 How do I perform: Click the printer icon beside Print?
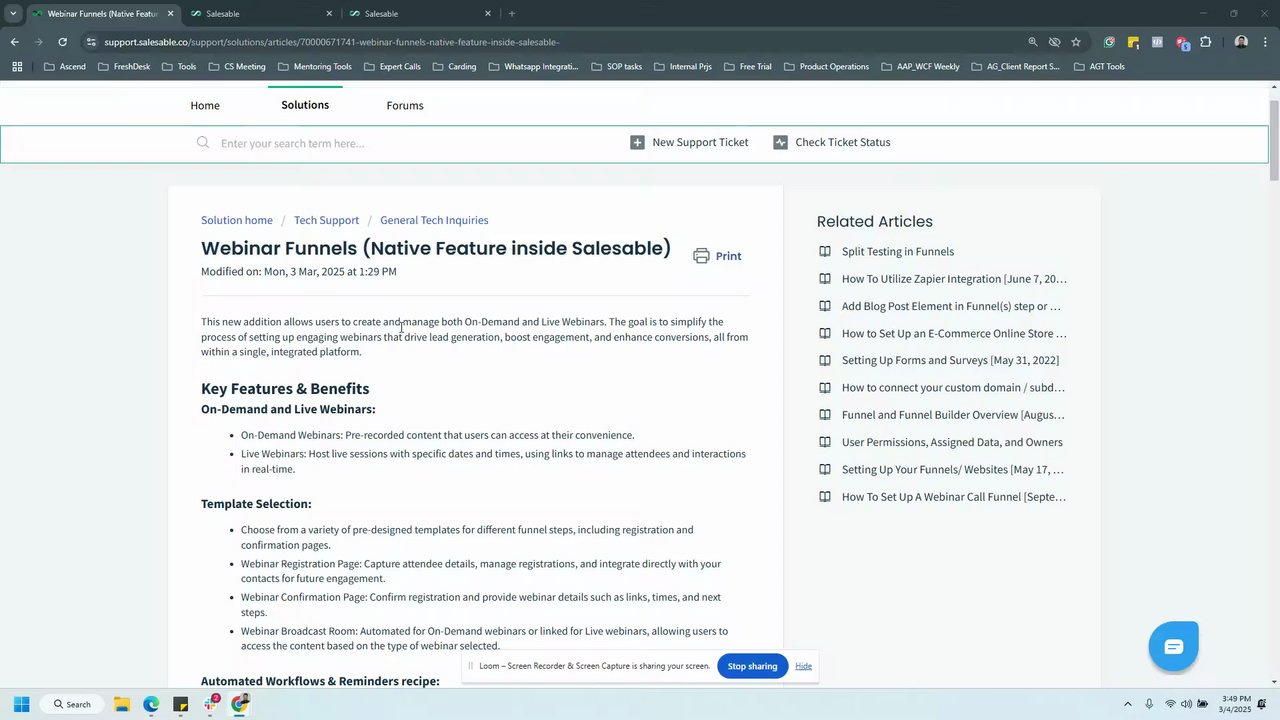tap(701, 256)
